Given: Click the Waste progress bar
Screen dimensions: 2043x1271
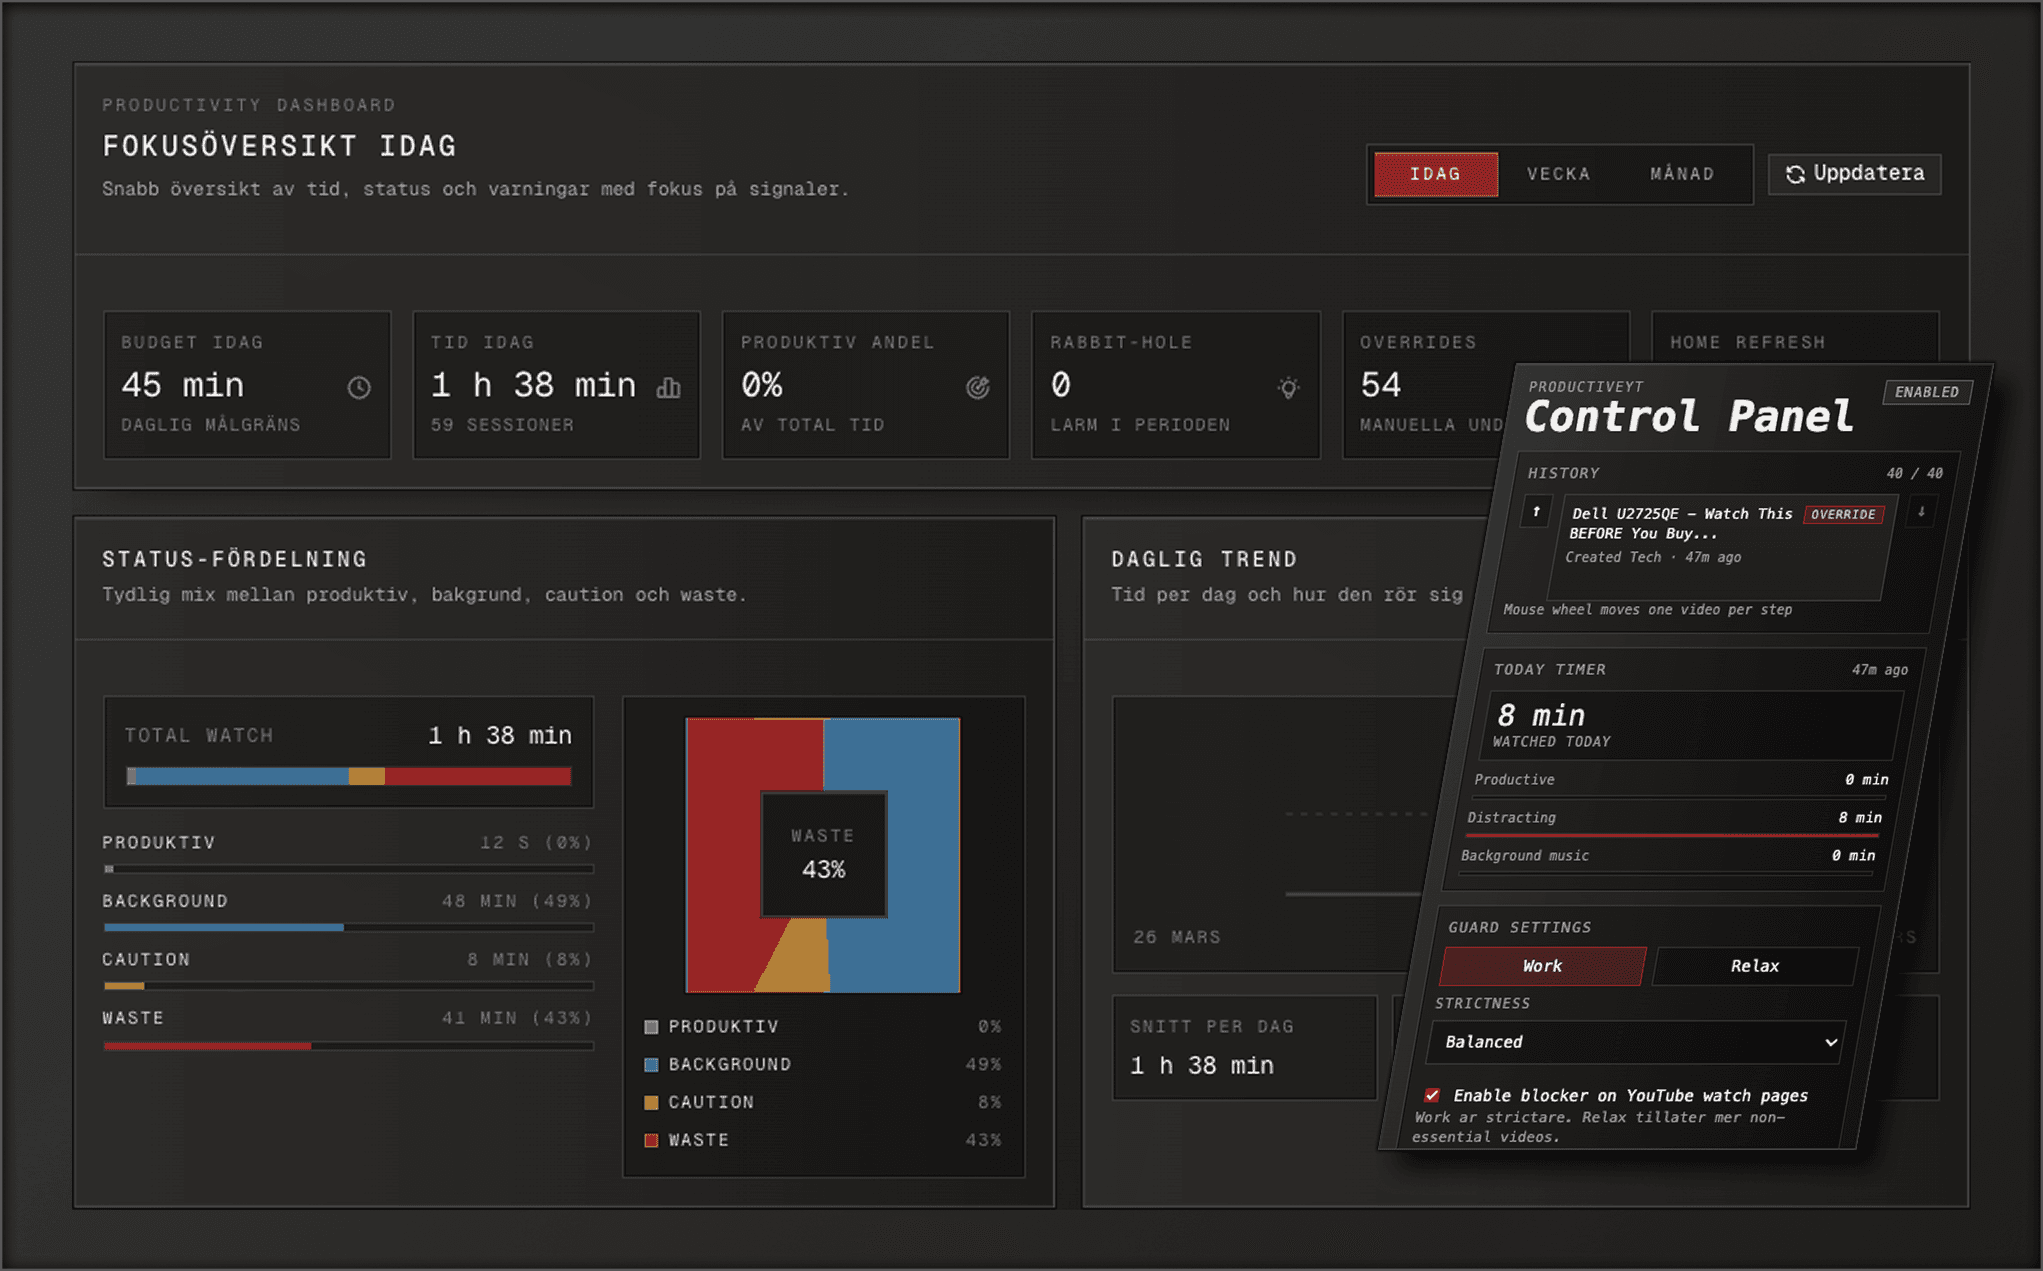Looking at the screenshot, I should (x=348, y=1046).
